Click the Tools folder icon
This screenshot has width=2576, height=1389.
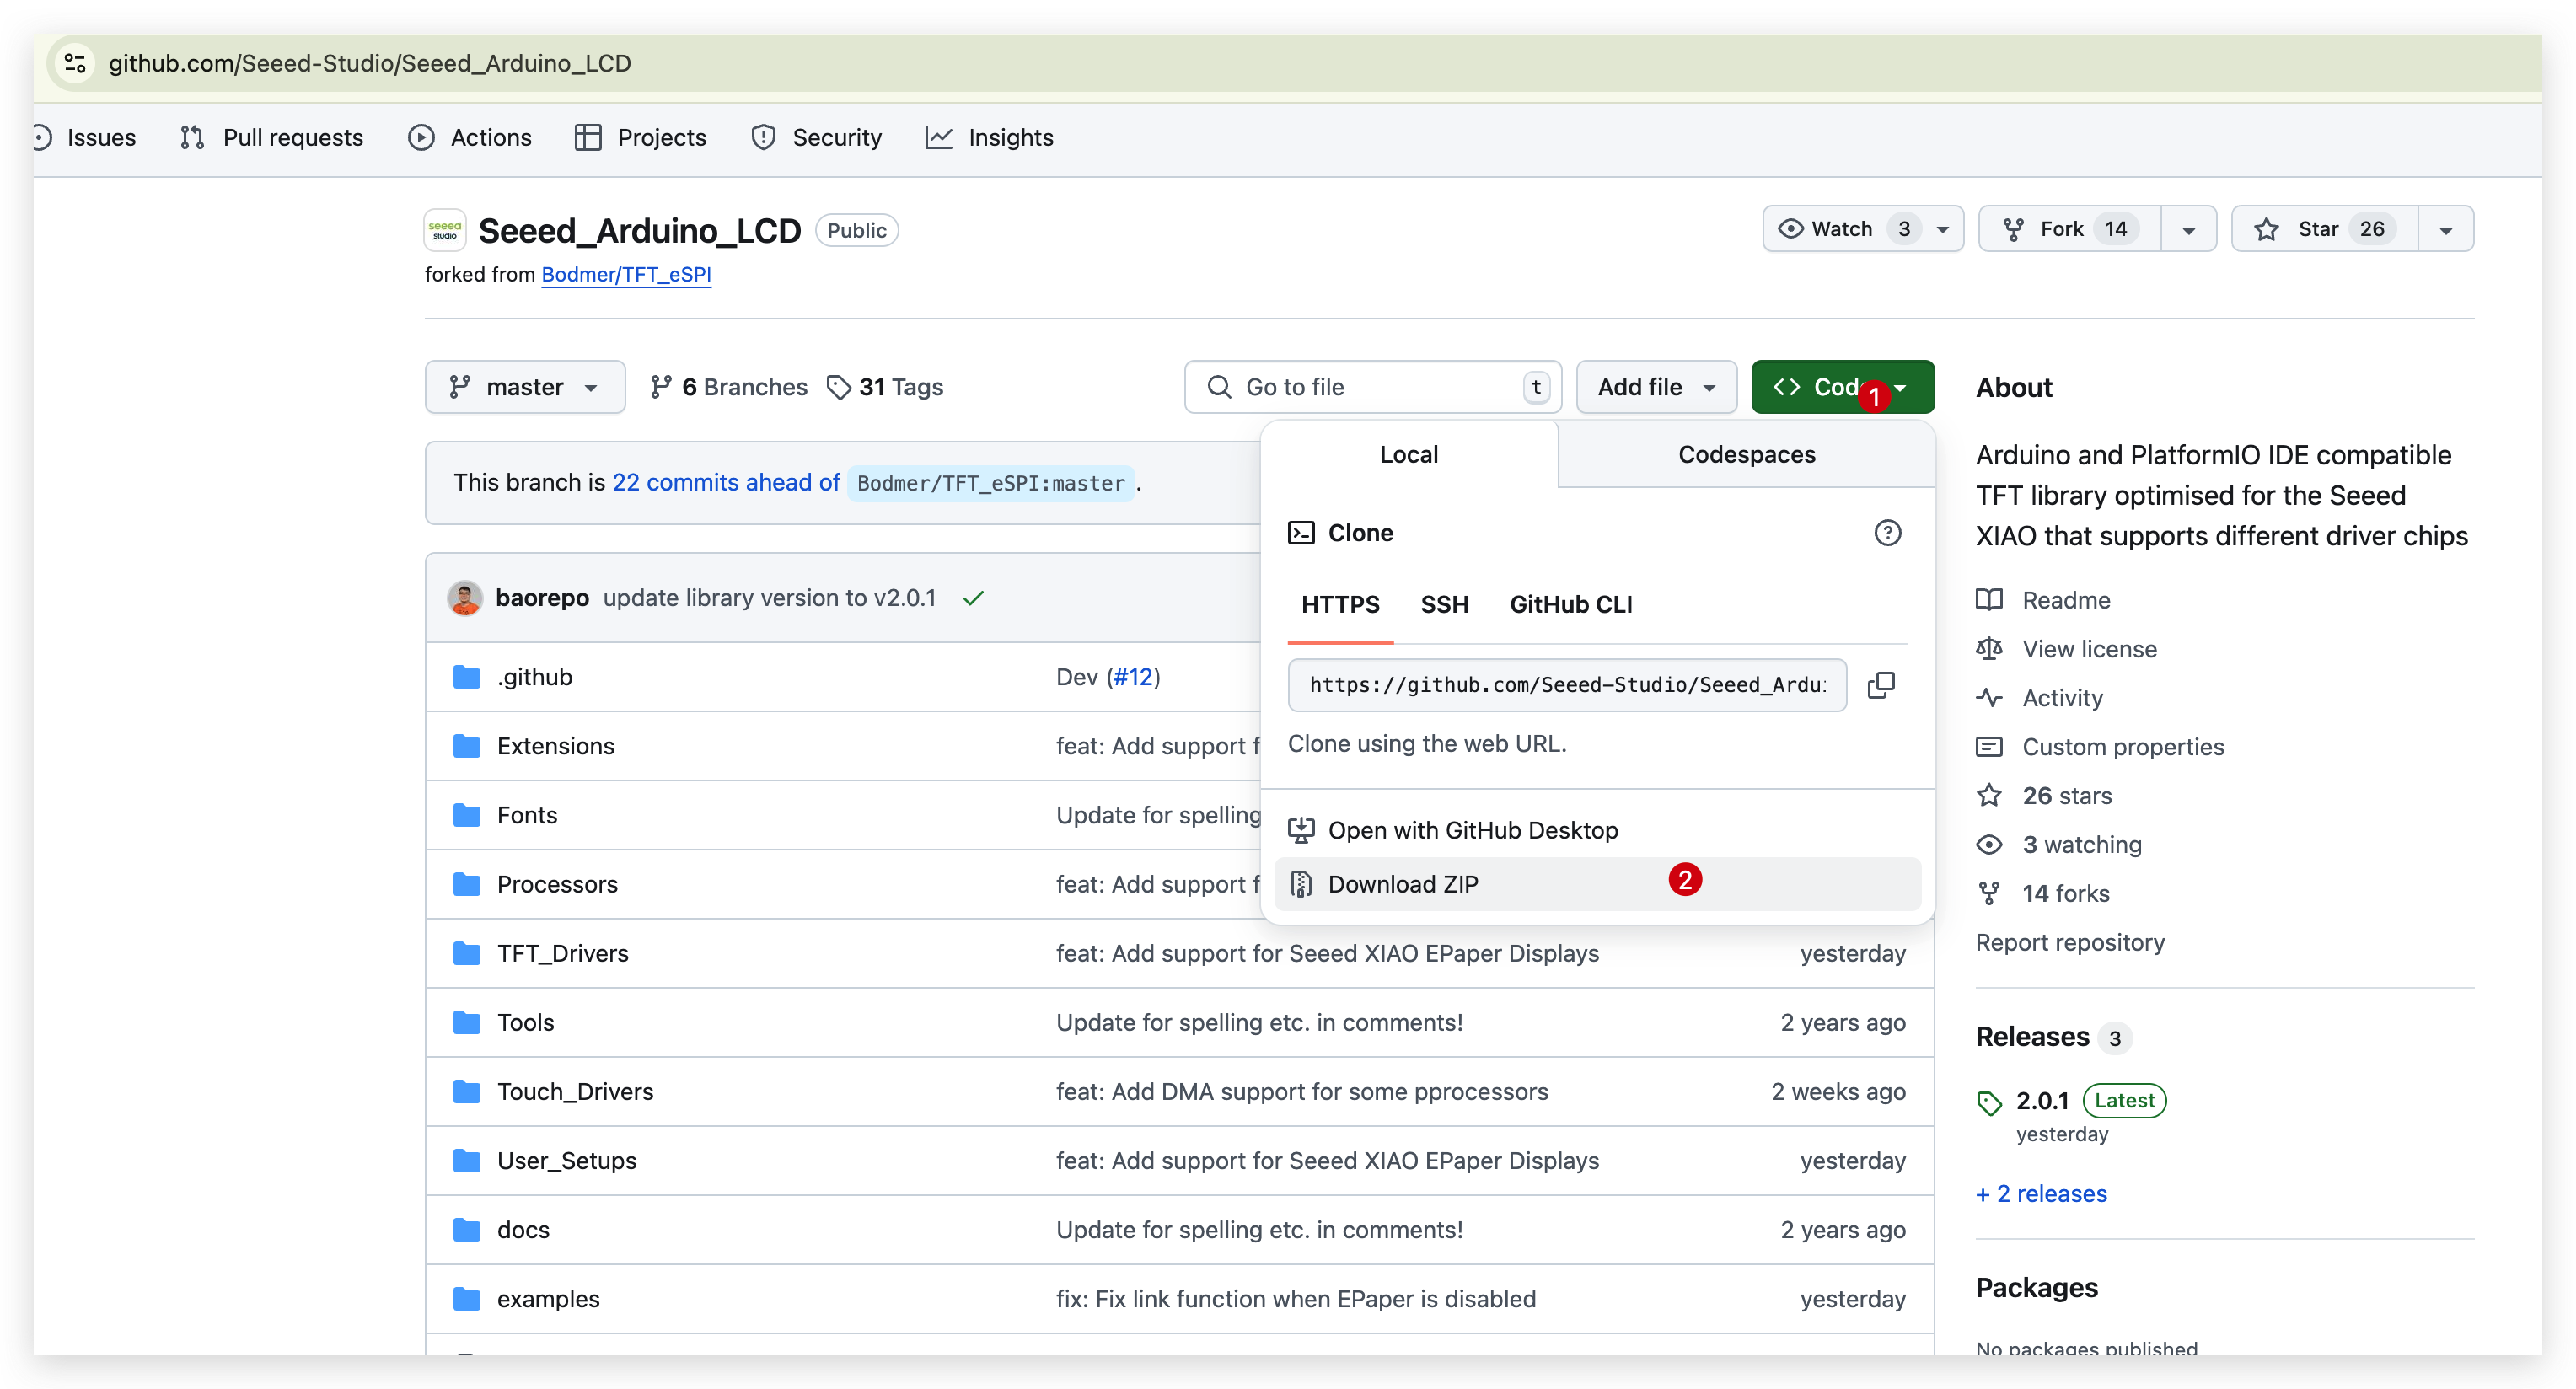(466, 1022)
